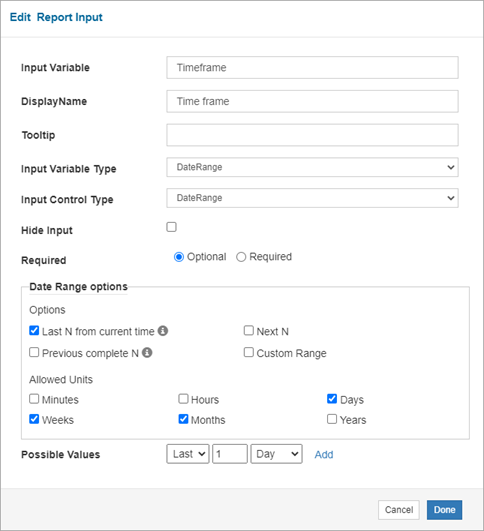This screenshot has width=484, height=531.
Task: Open the Last dropdown in Possible Values
Action: pos(188,454)
